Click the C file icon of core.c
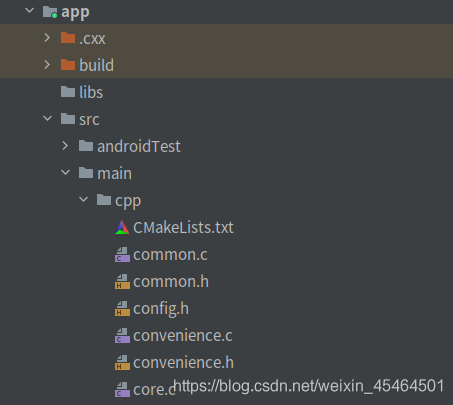453x405 pixels. click(122, 389)
